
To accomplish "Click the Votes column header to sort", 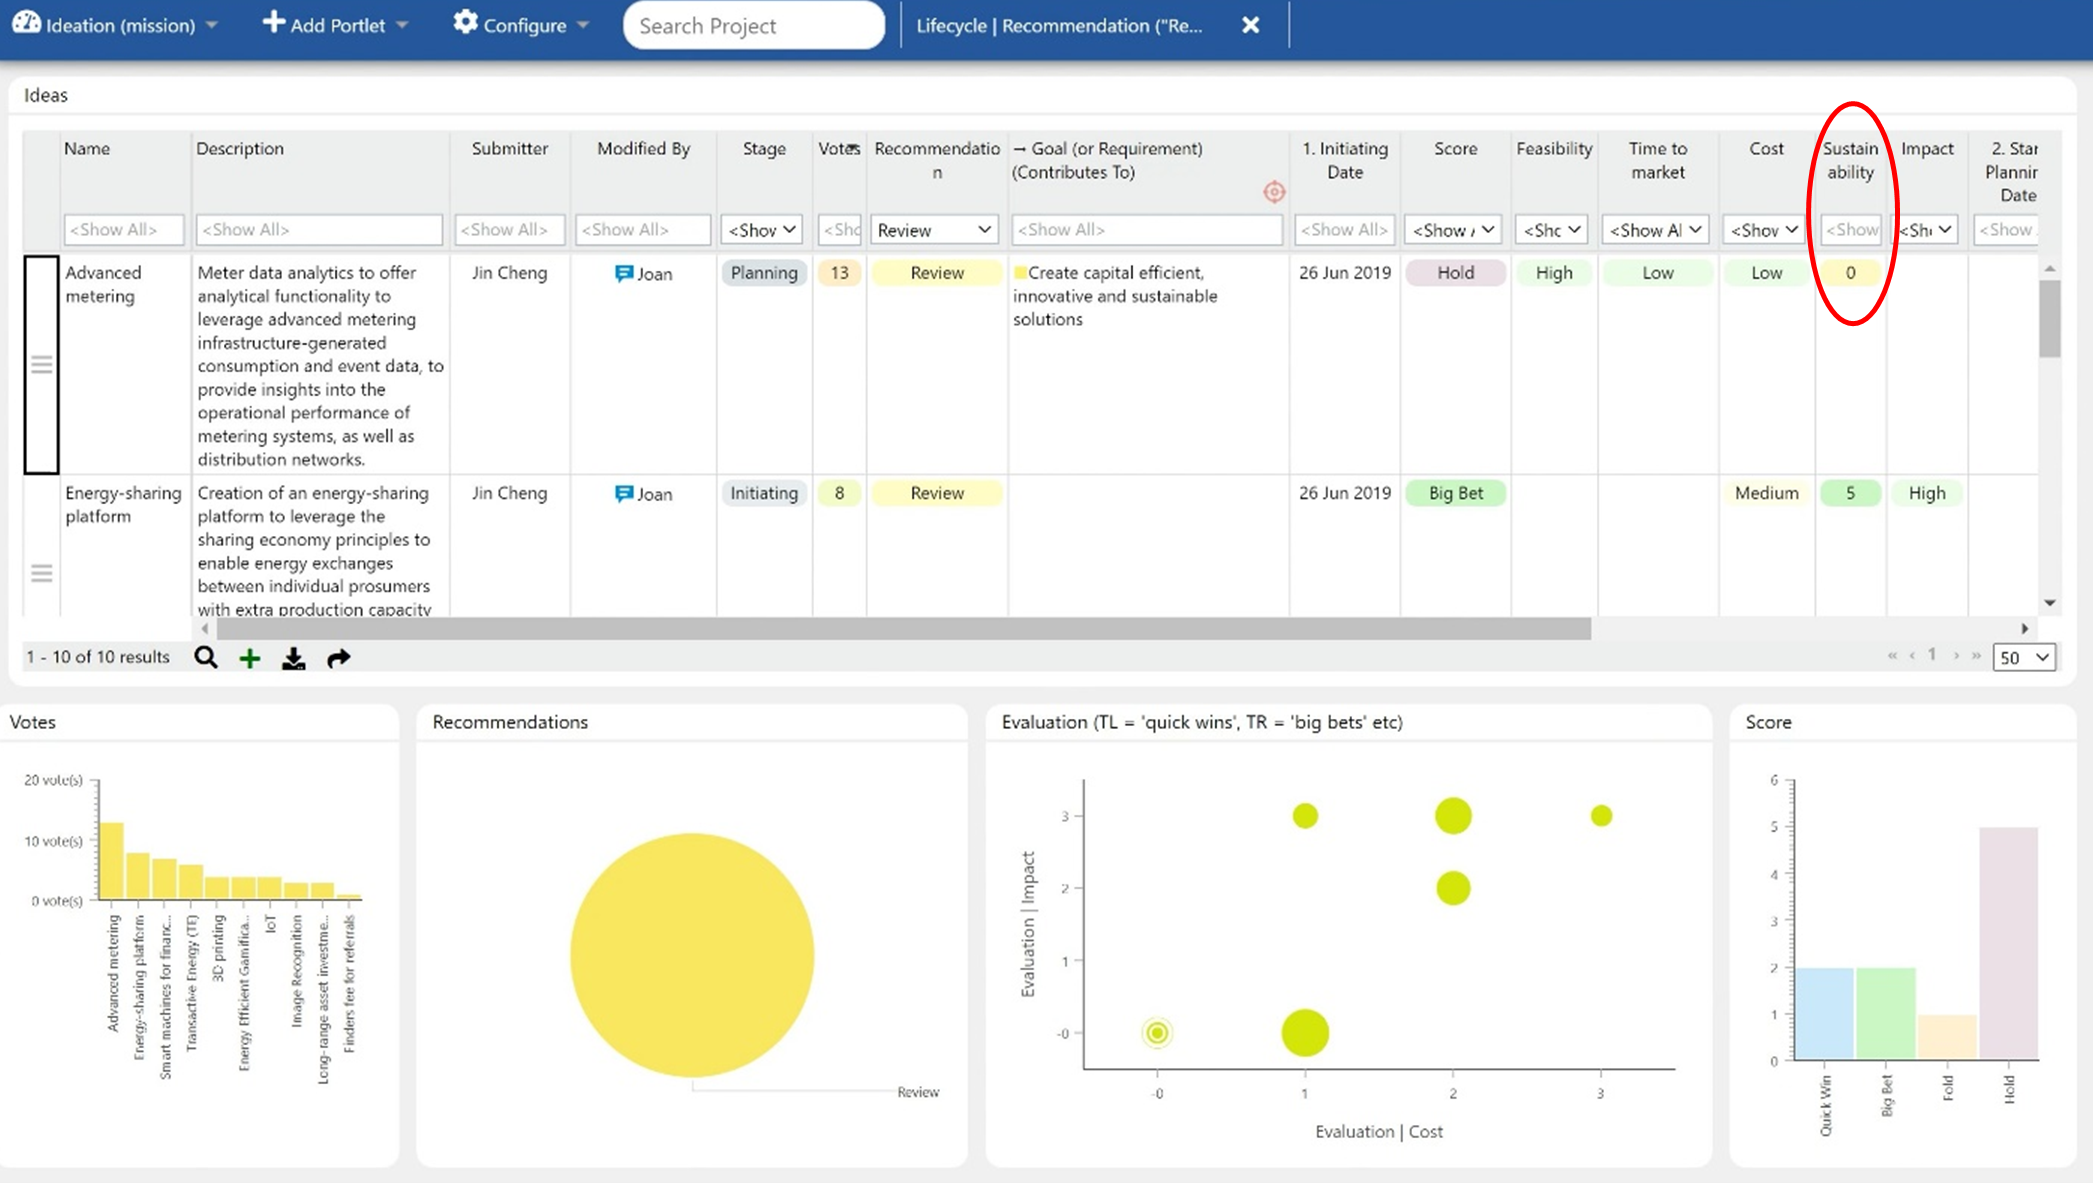I will pos(838,149).
